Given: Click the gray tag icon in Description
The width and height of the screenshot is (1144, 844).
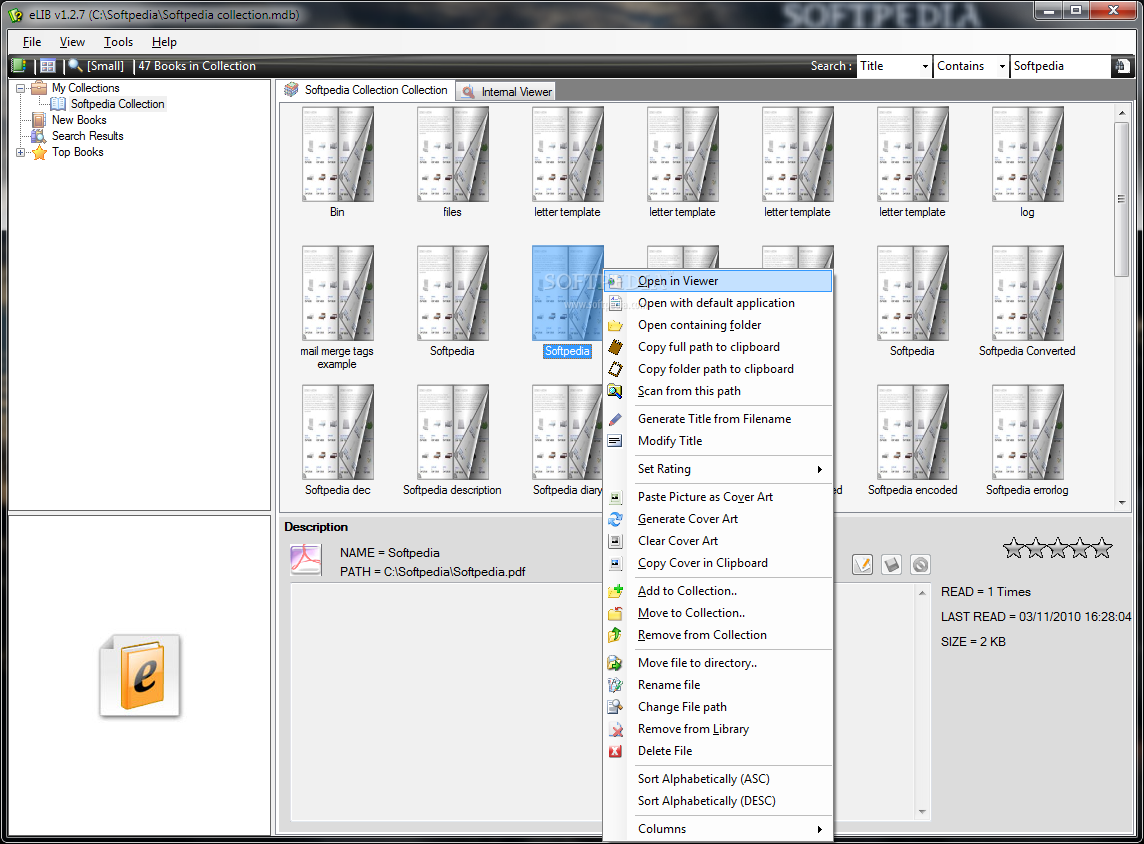Looking at the screenshot, I should pyautogui.click(x=892, y=564).
